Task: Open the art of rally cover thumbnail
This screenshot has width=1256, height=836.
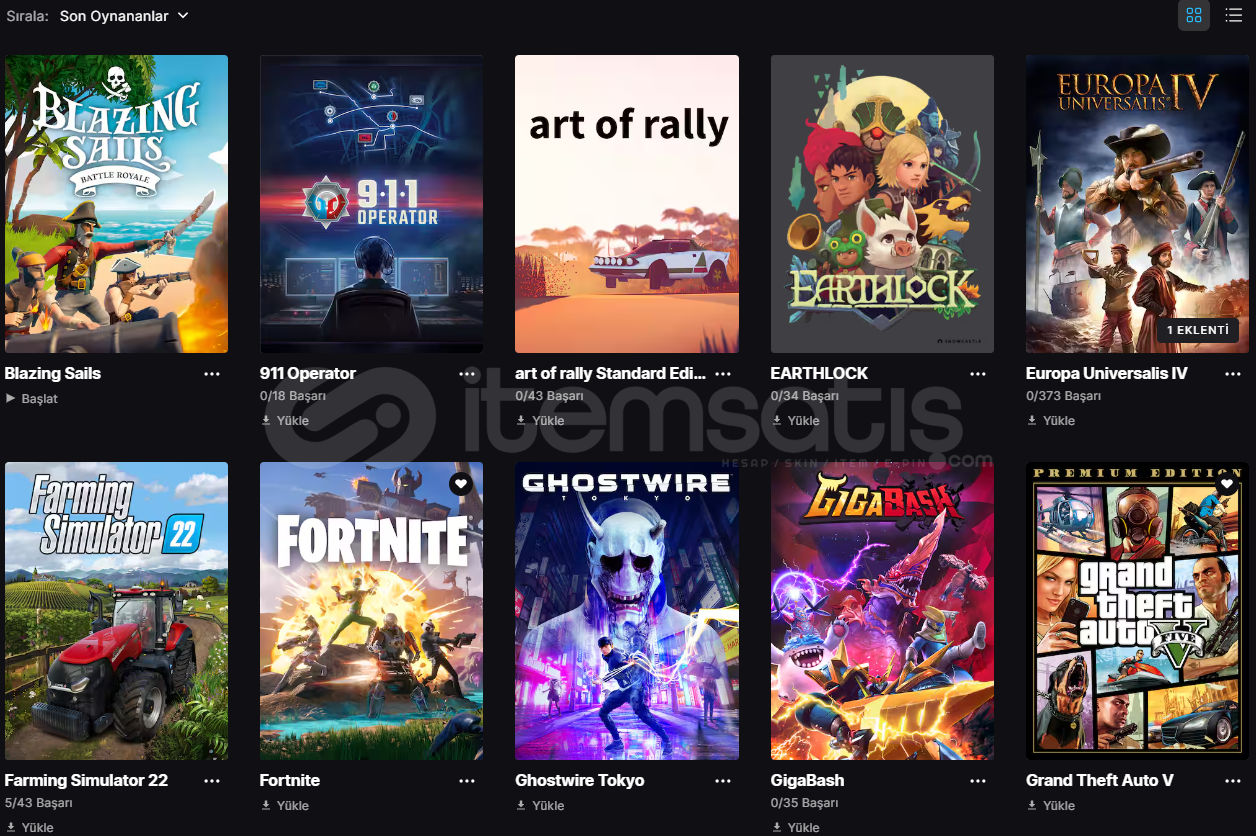Action: tap(627, 204)
